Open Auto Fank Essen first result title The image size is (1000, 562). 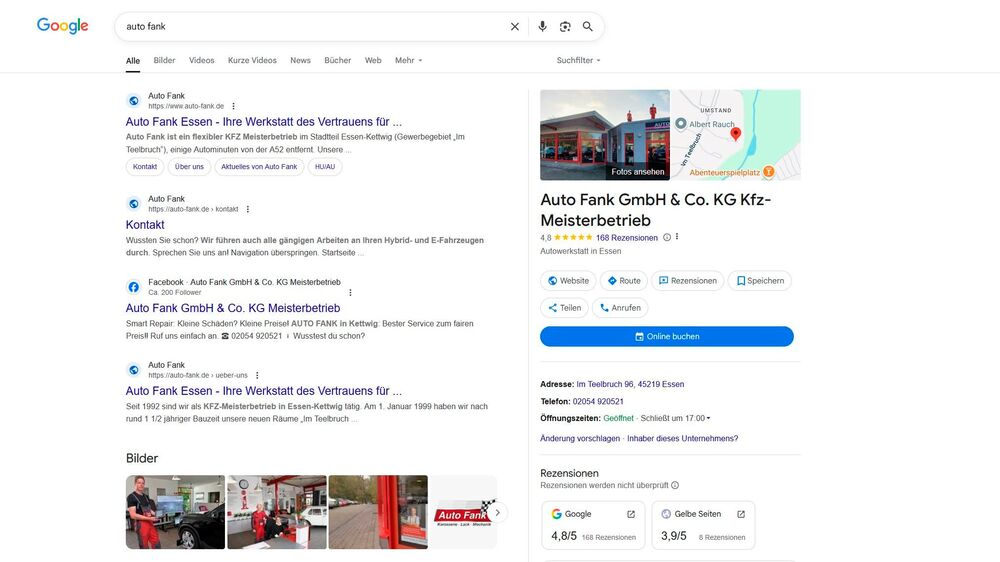263,122
